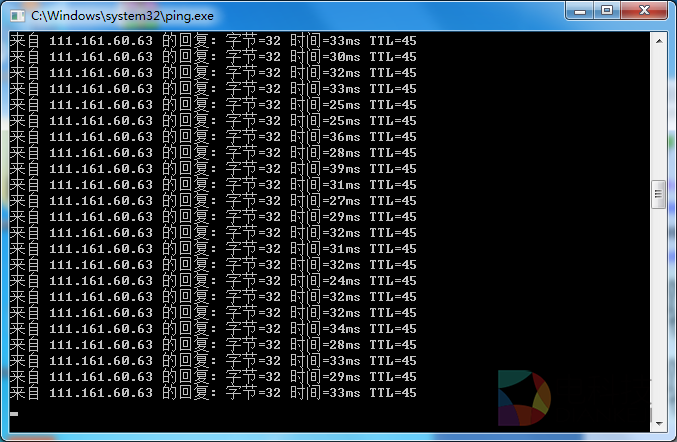This screenshot has height=442, width=677.
Task: Click the blinking cursor at console bottom
Action: pos(13,412)
